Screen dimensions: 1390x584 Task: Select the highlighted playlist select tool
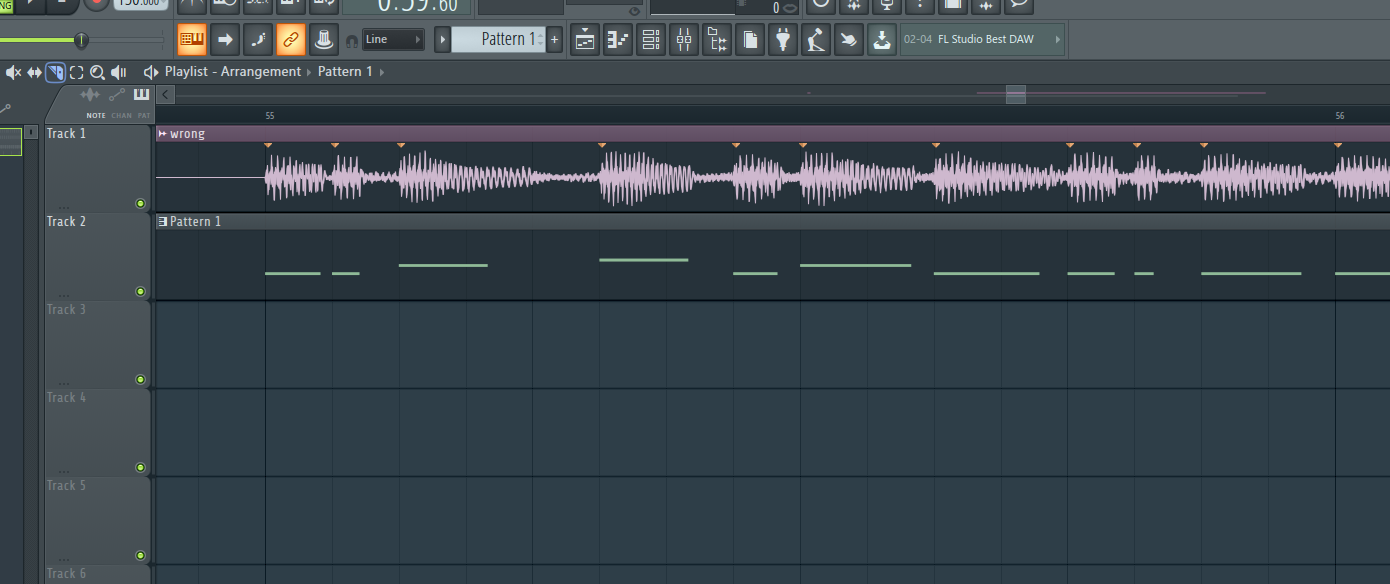point(55,72)
